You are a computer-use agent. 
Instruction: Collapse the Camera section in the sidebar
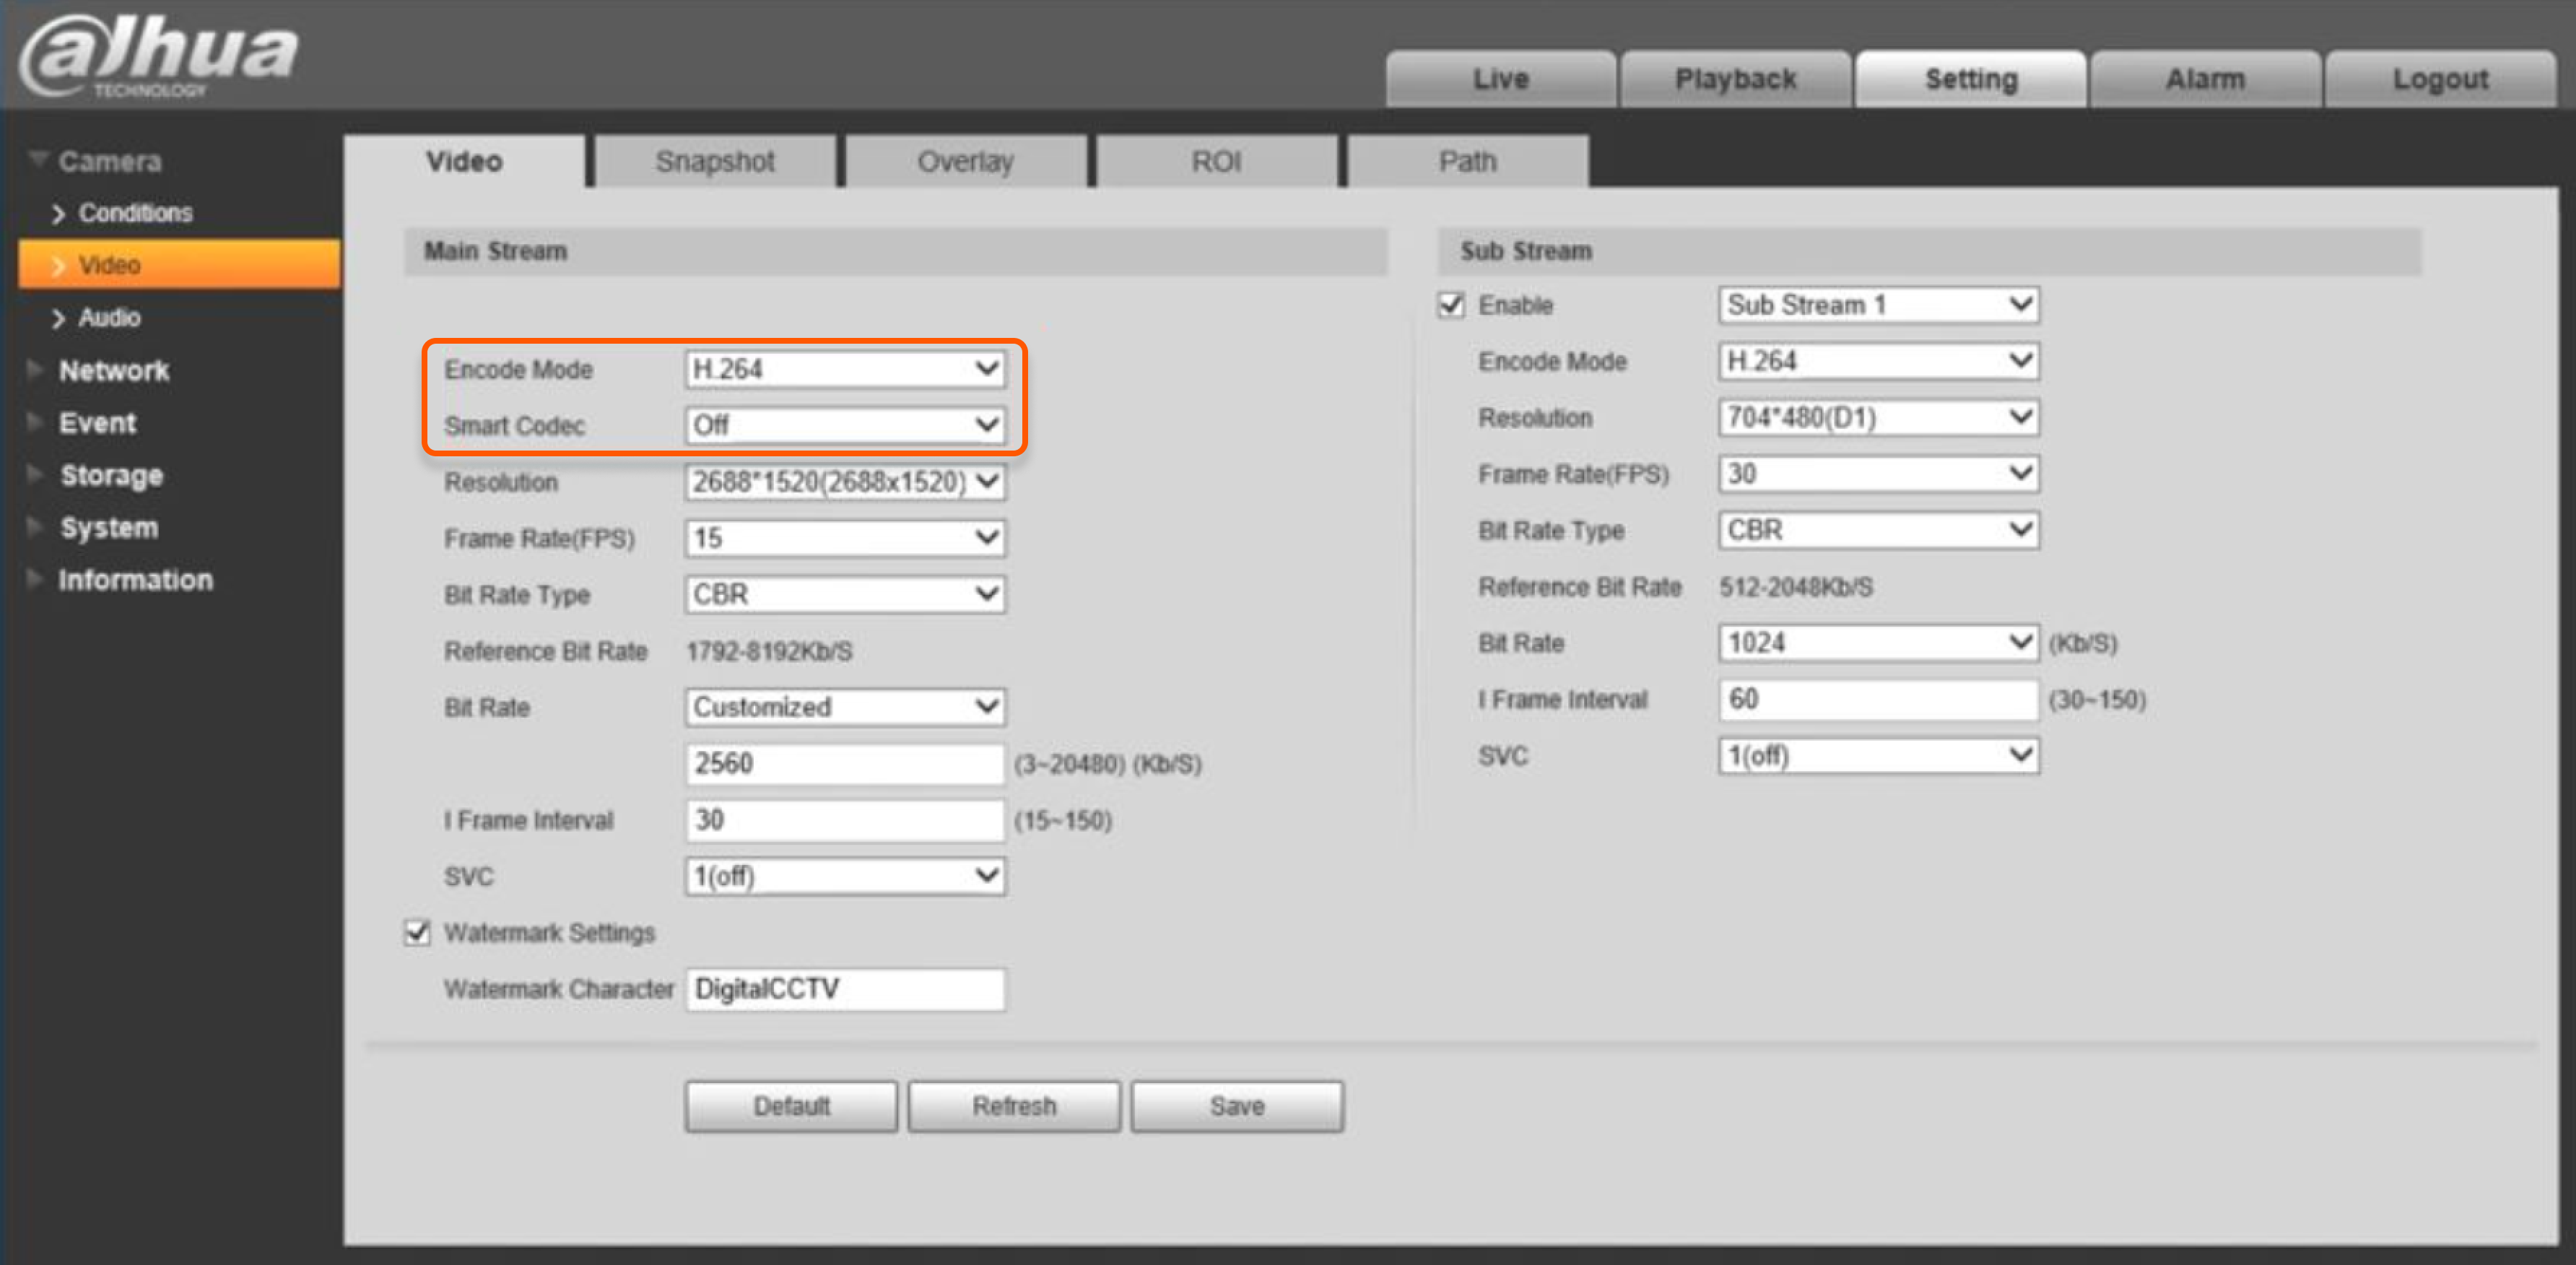110,160
